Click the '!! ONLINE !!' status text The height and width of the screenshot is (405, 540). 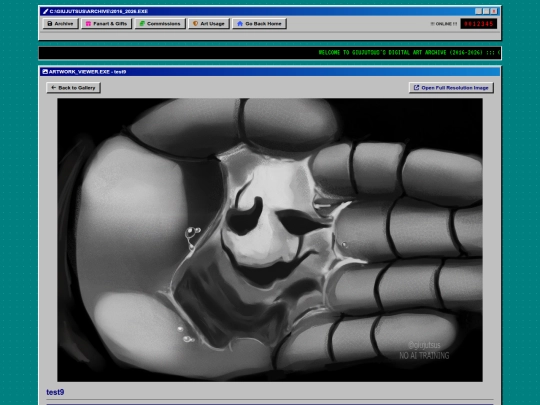click(x=444, y=24)
